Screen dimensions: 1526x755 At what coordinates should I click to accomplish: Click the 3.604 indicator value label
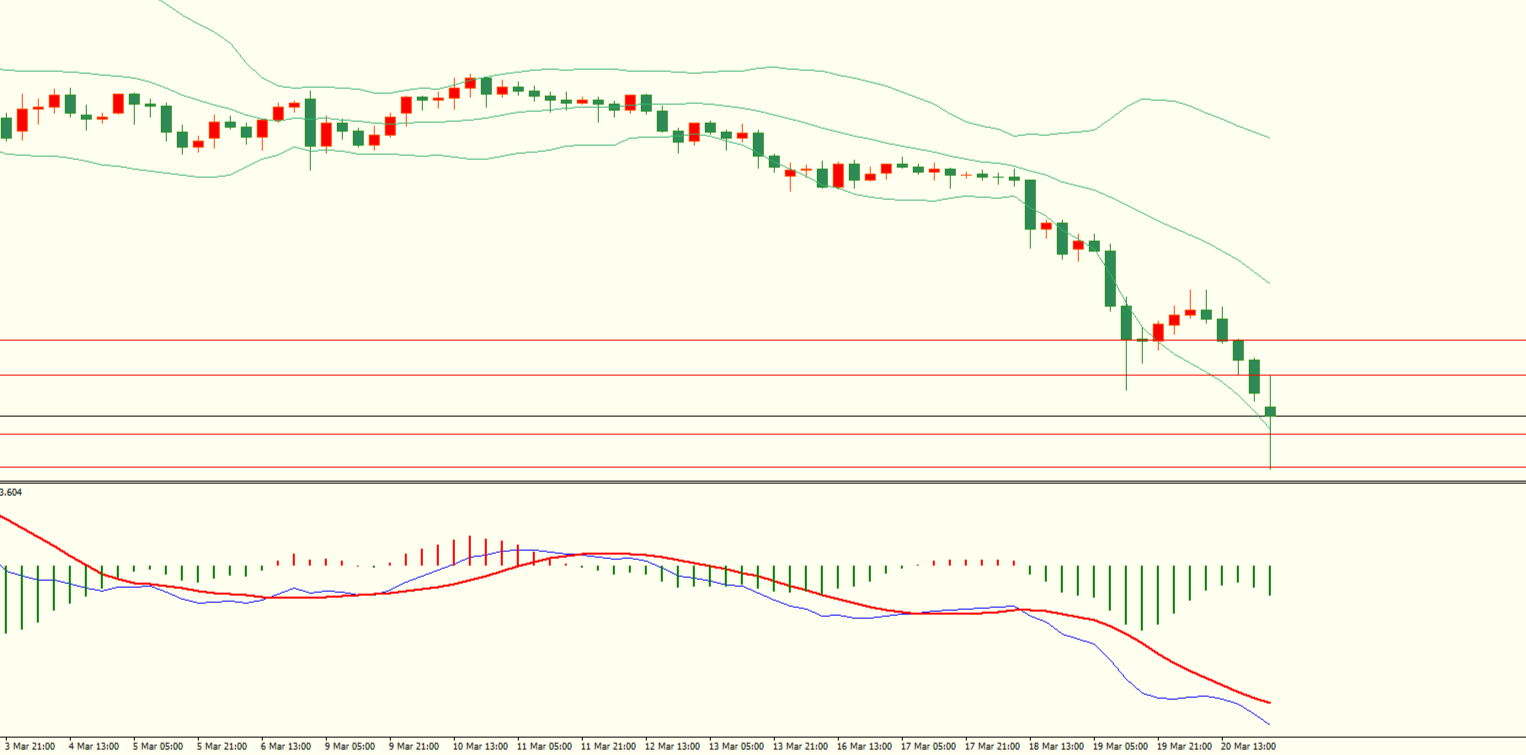pyautogui.click(x=12, y=492)
